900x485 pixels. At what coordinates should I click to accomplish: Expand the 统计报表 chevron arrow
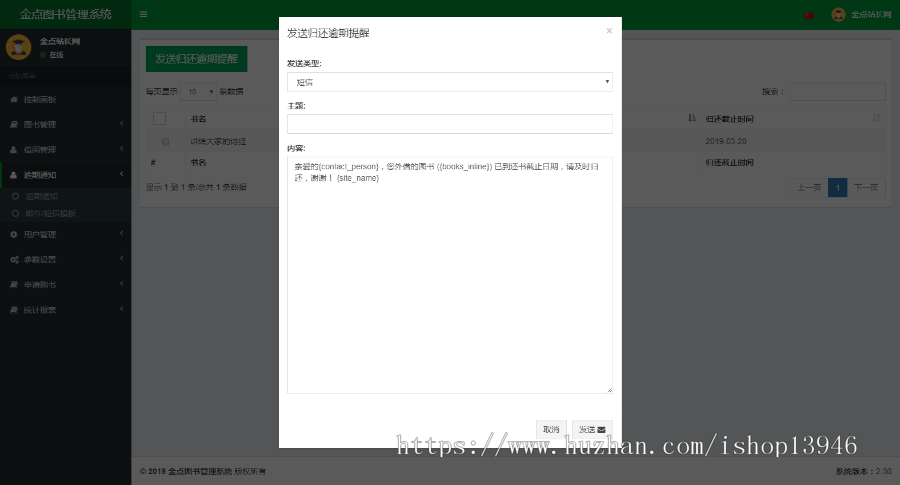[121, 309]
